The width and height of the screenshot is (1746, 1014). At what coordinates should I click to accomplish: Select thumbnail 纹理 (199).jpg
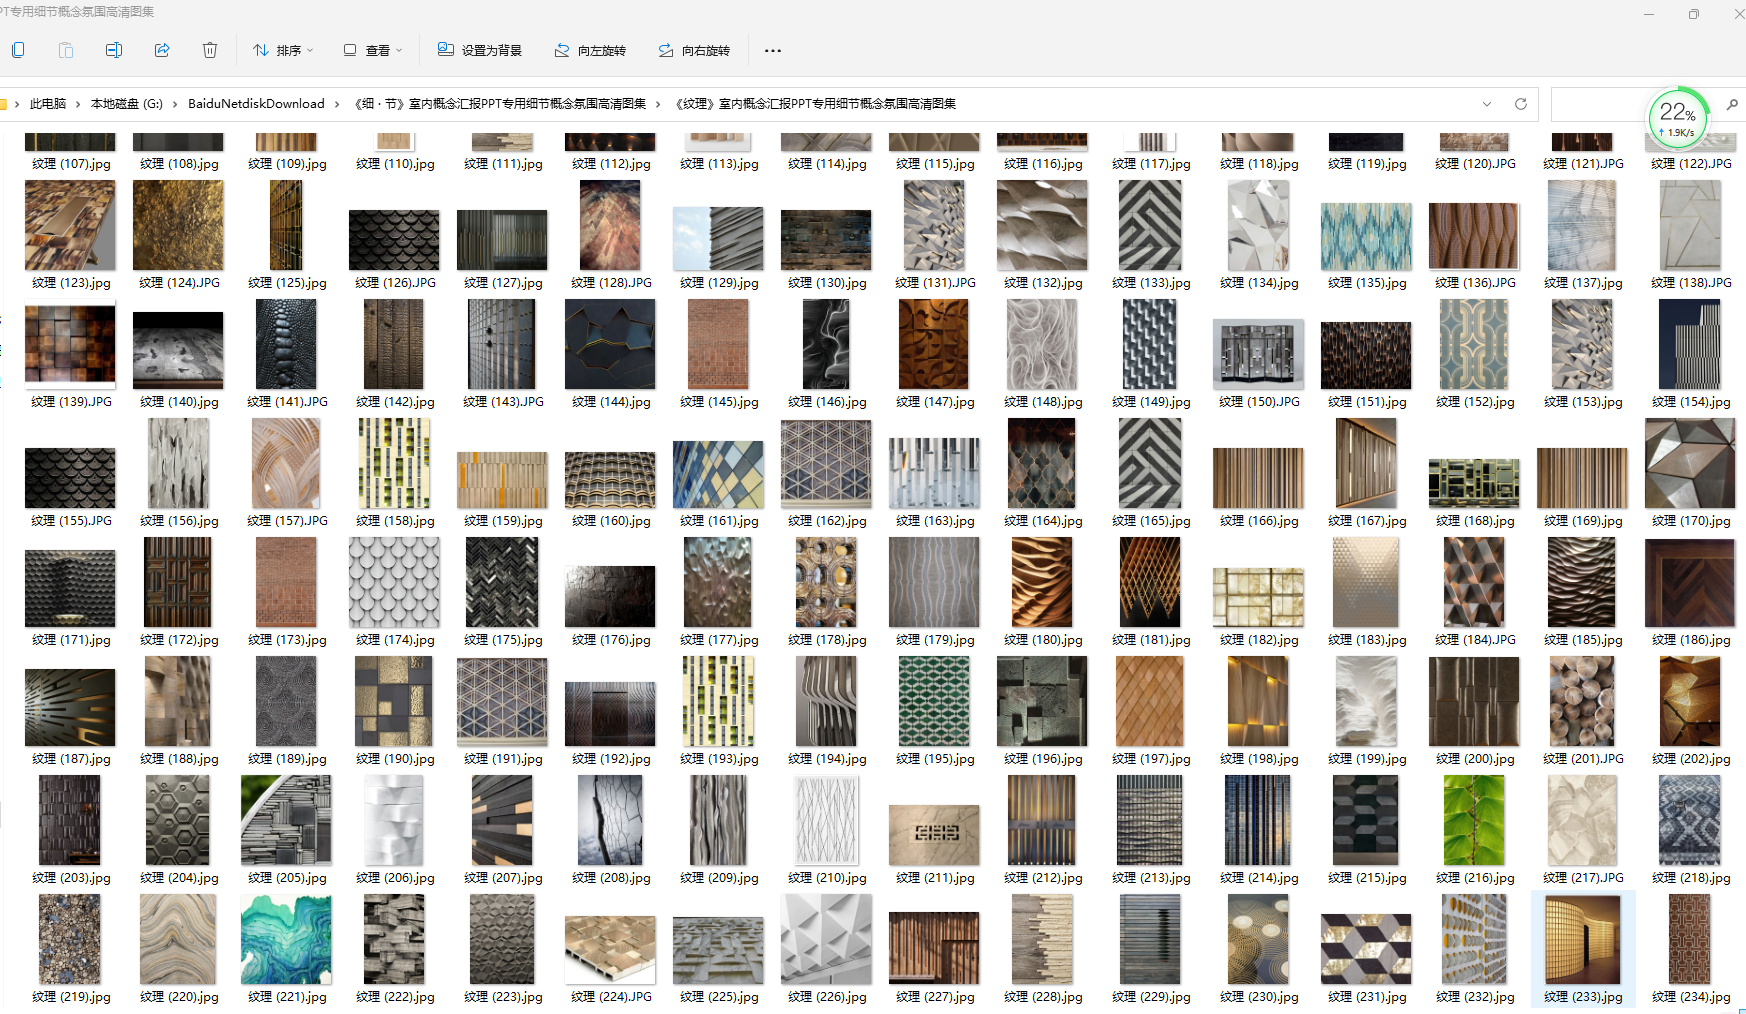tap(1366, 701)
